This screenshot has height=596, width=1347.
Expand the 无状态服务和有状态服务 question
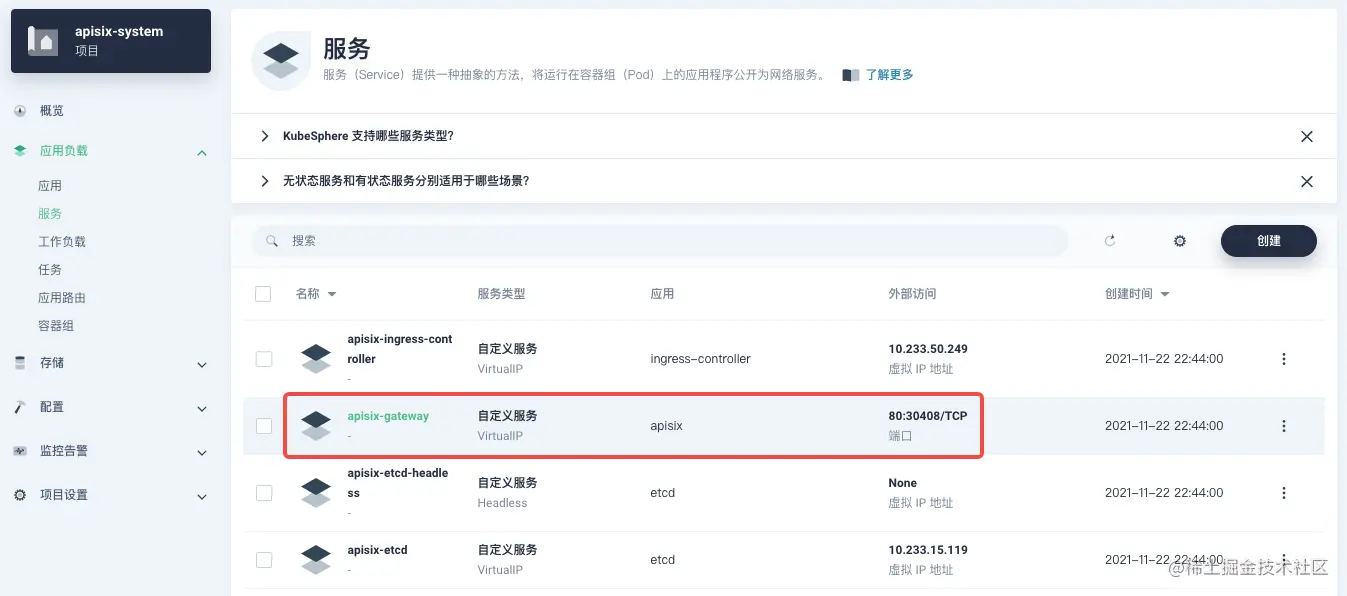click(x=265, y=181)
